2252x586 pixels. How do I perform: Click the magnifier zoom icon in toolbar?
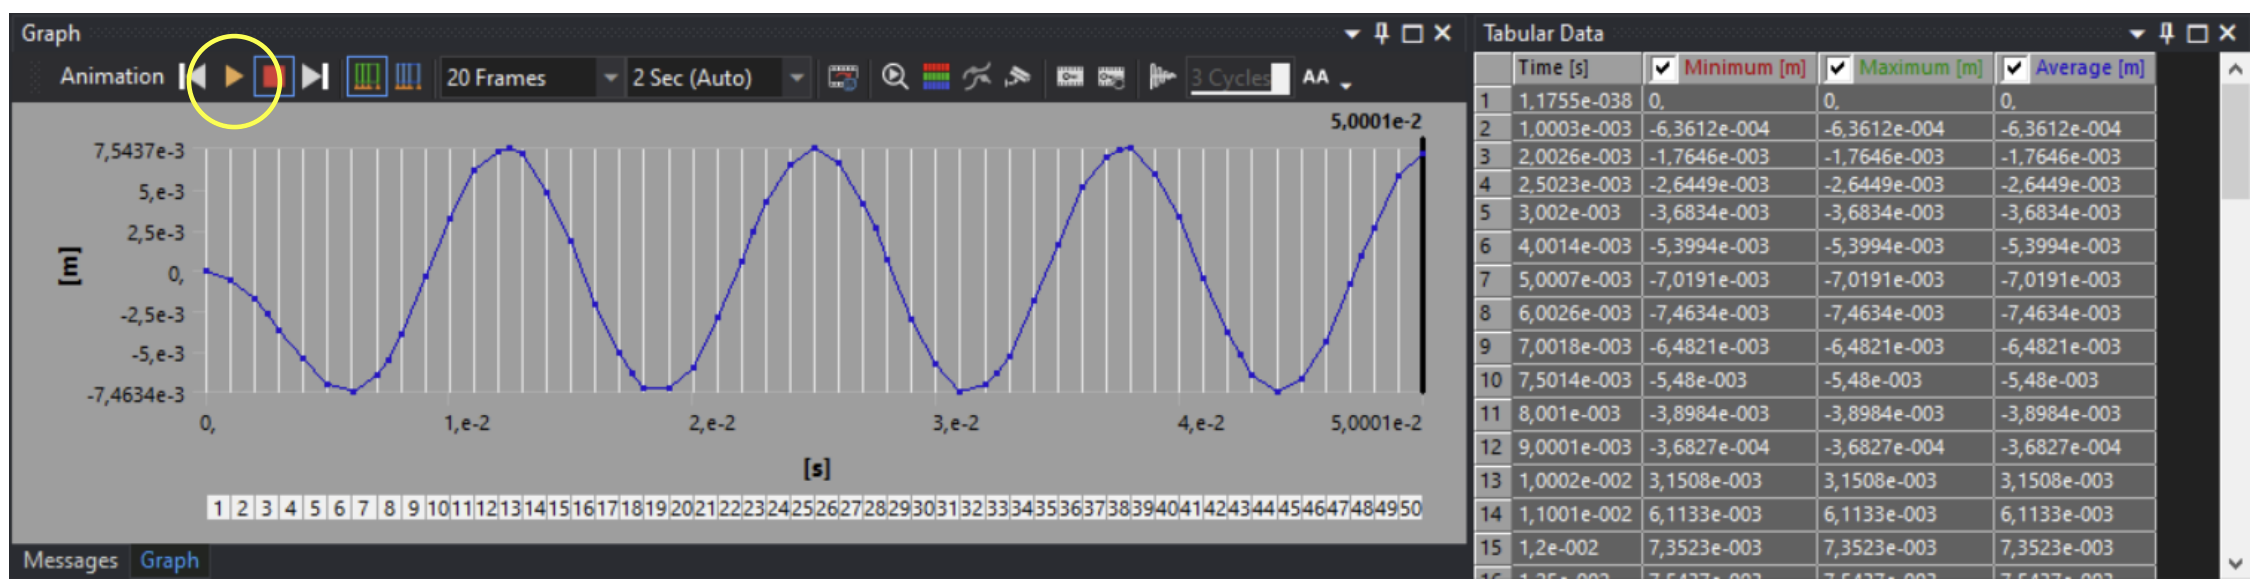pyautogui.click(x=894, y=77)
